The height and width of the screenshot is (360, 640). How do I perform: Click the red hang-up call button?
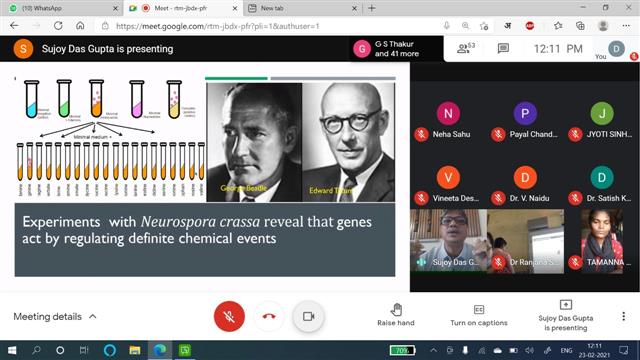[x=269, y=316]
